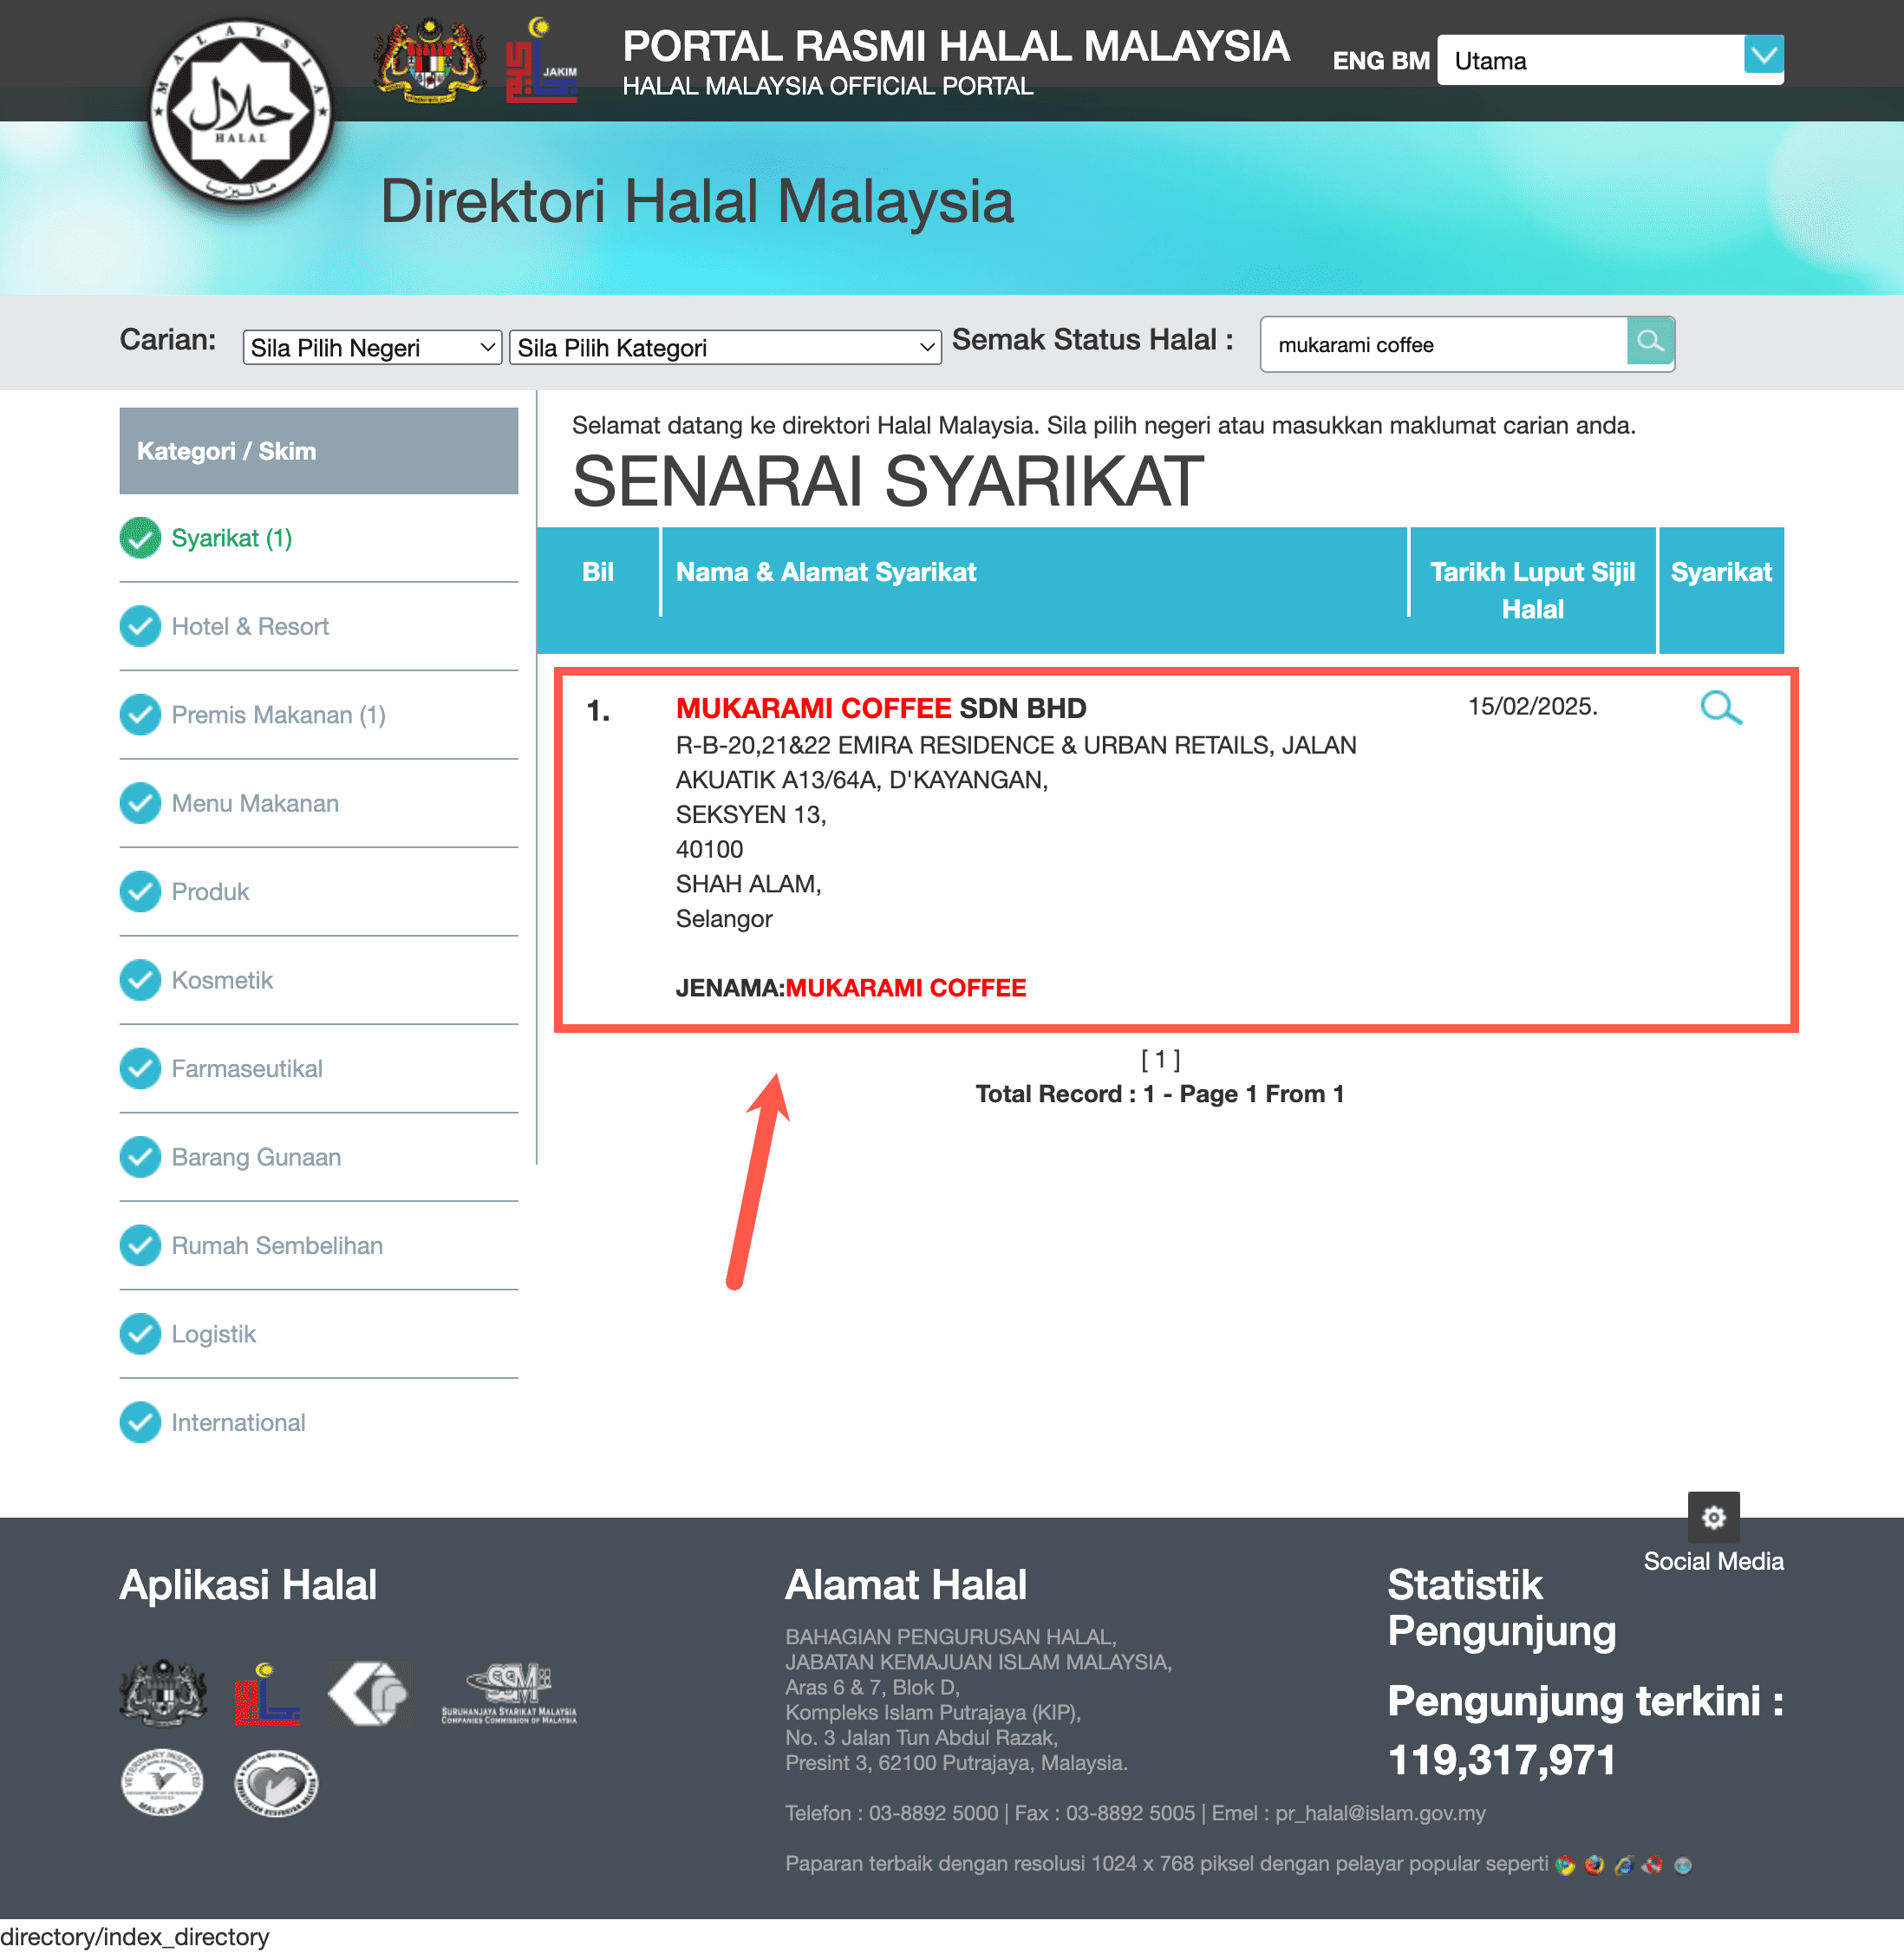The width and height of the screenshot is (1904, 1953).
Task: Switch language to BM
Action: (x=1410, y=61)
